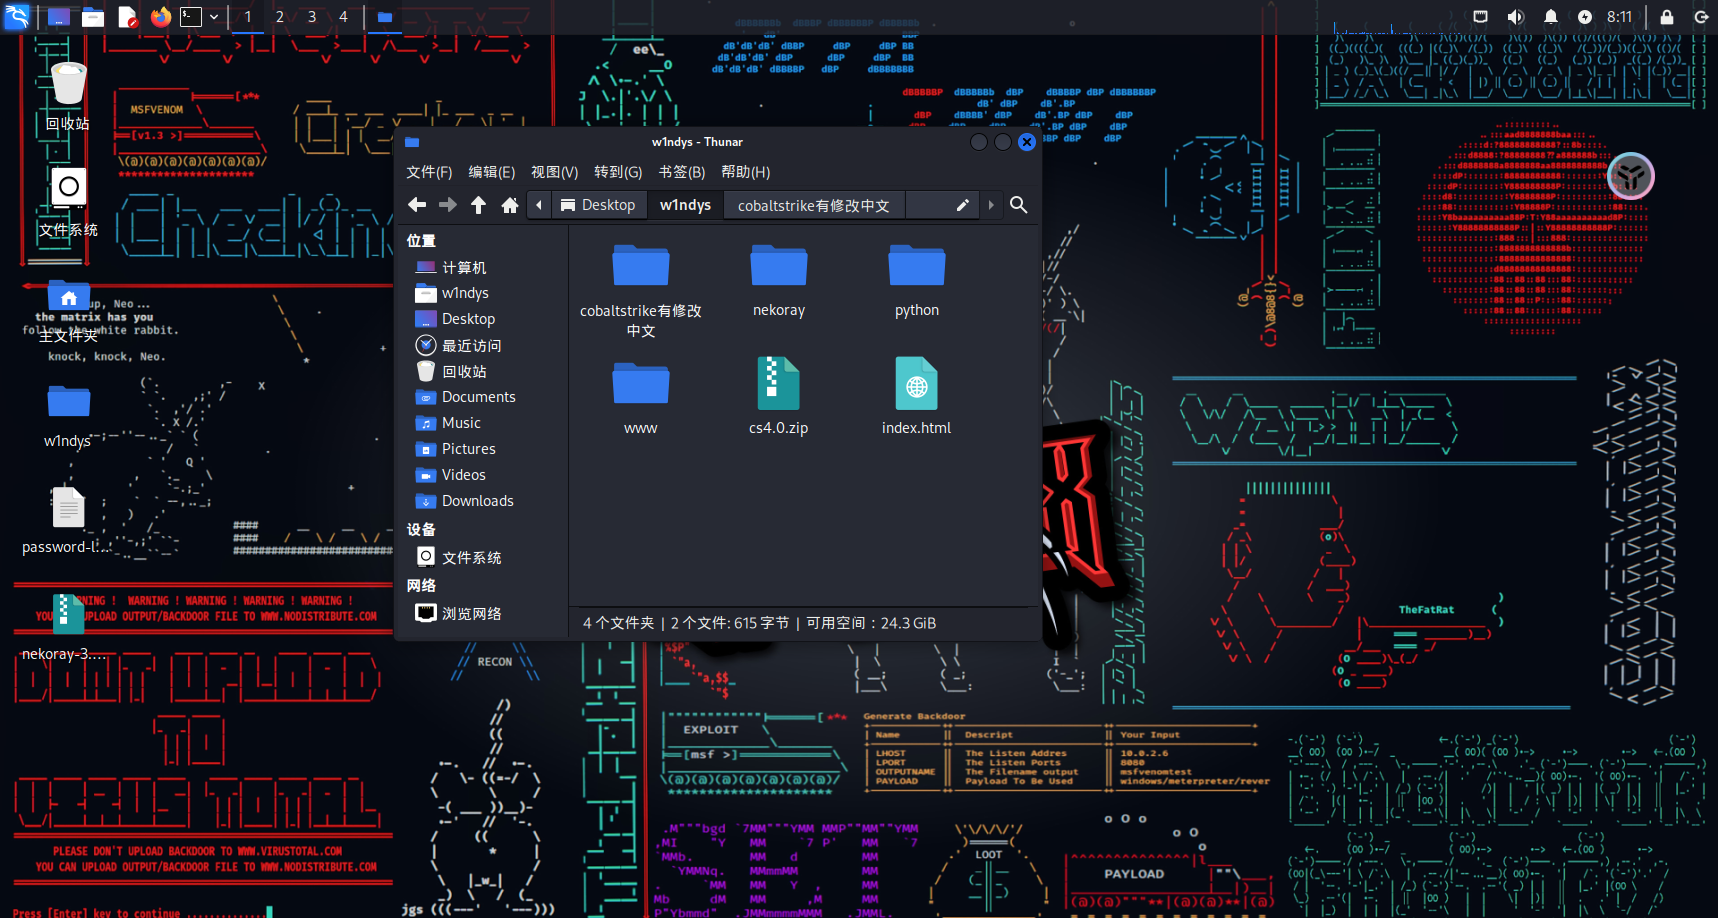Image resolution: width=1718 pixels, height=918 pixels.
Task: Open search with the magnifier icon
Action: (x=1018, y=205)
